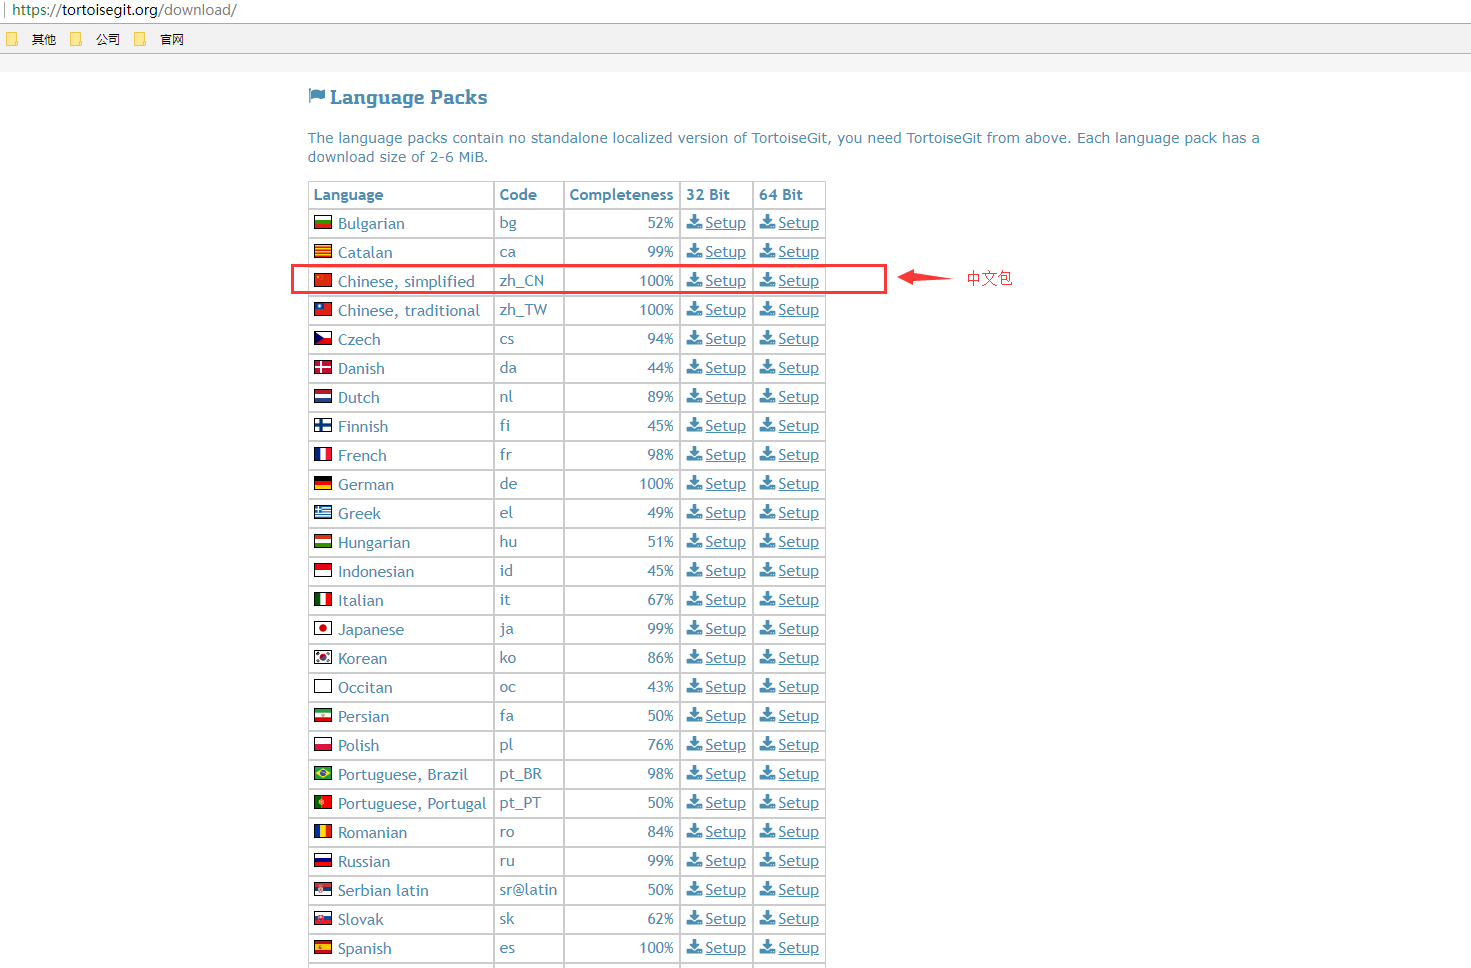The image size is (1471, 968).
Task: Click the Serbian latin flag icon
Action: [x=323, y=889]
